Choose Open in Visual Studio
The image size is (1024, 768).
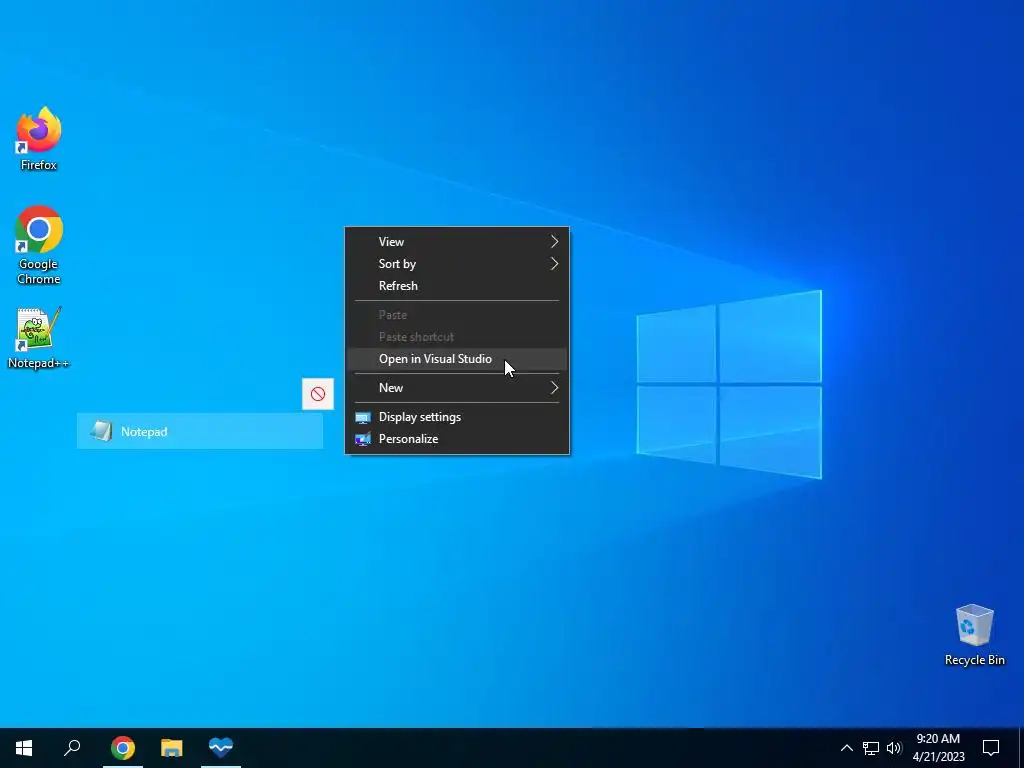(x=457, y=359)
